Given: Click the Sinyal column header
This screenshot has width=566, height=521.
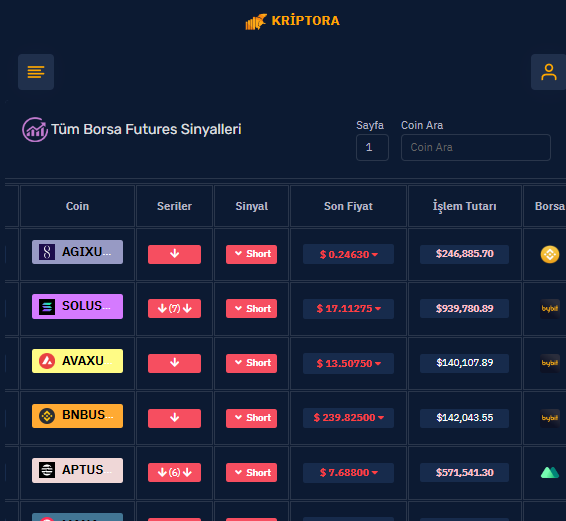Looking at the screenshot, I should tap(252, 206).
